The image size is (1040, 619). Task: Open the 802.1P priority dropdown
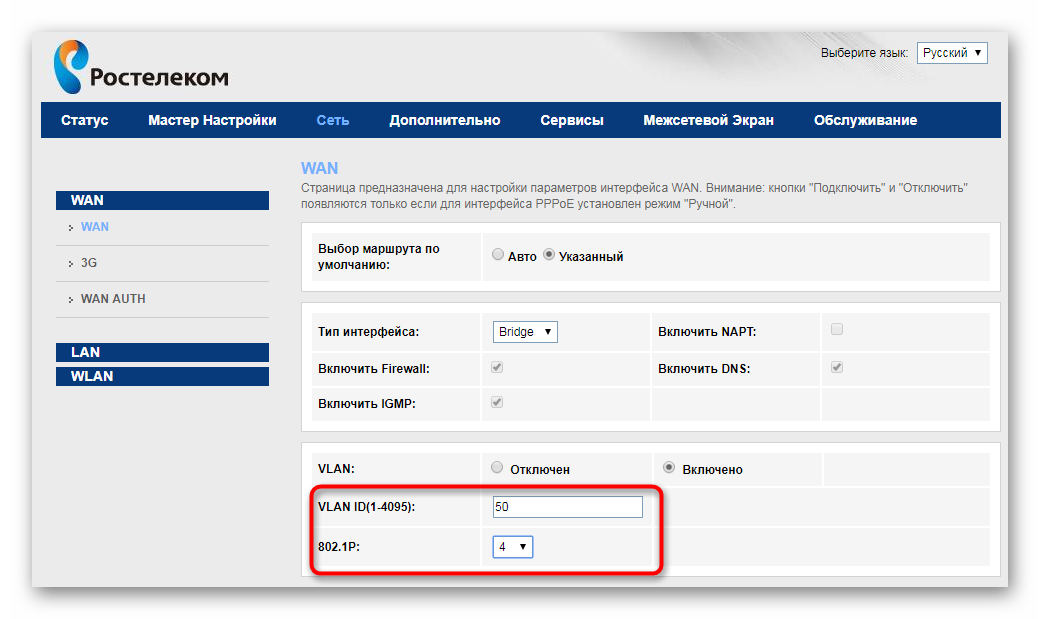(513, 547)
